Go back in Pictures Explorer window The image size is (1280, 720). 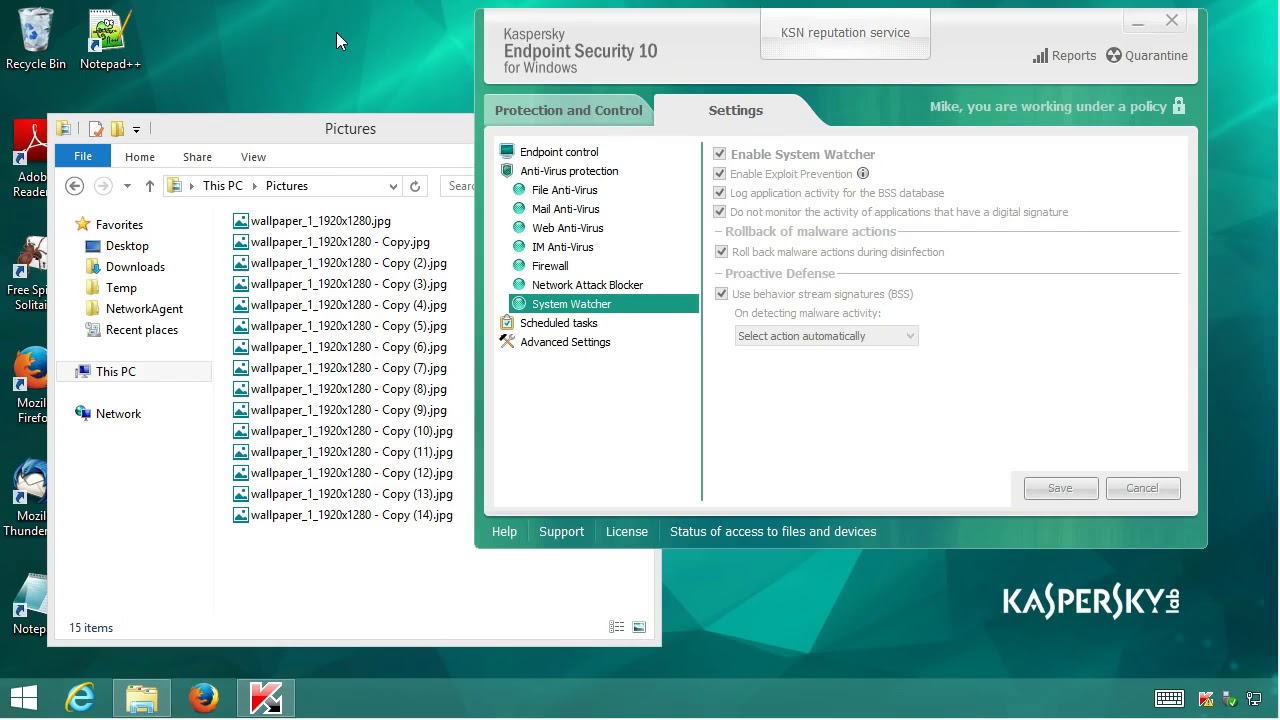[74, 186]
